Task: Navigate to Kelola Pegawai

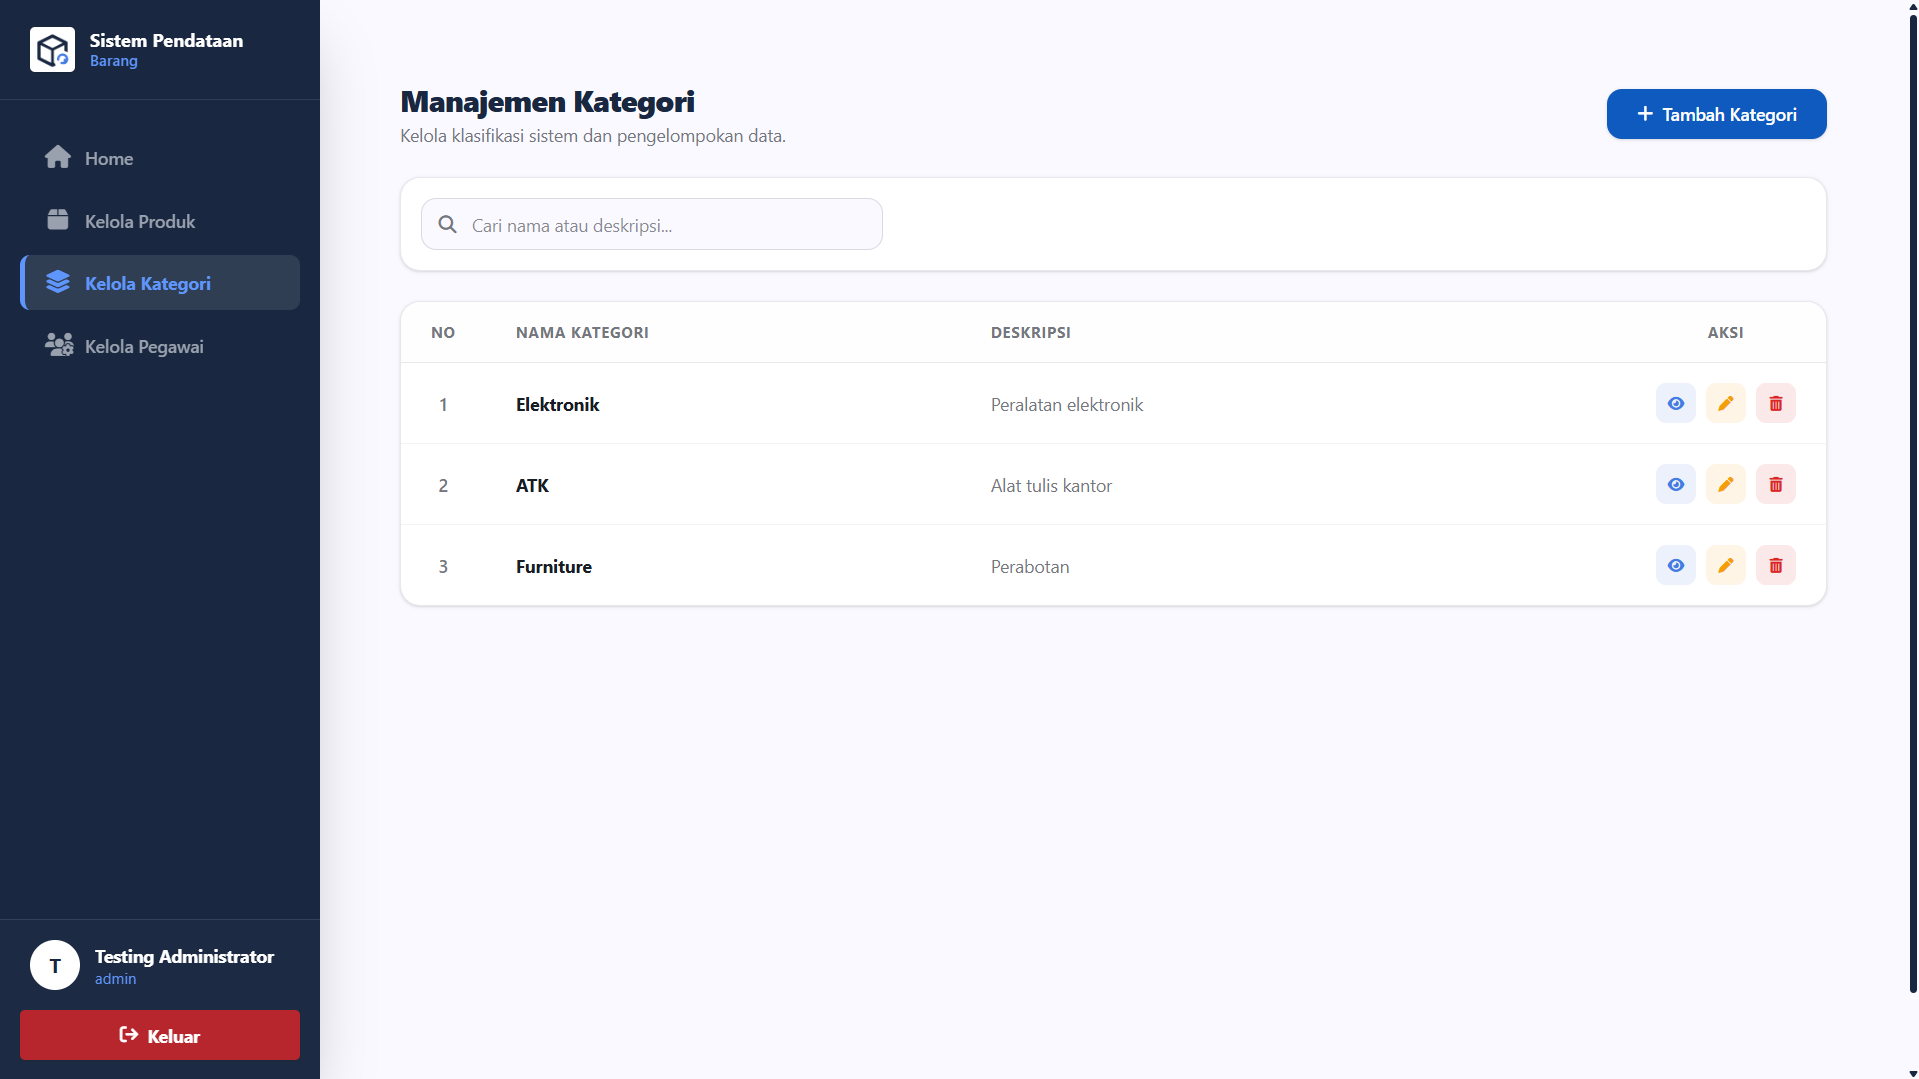Action: pos(160,346)
